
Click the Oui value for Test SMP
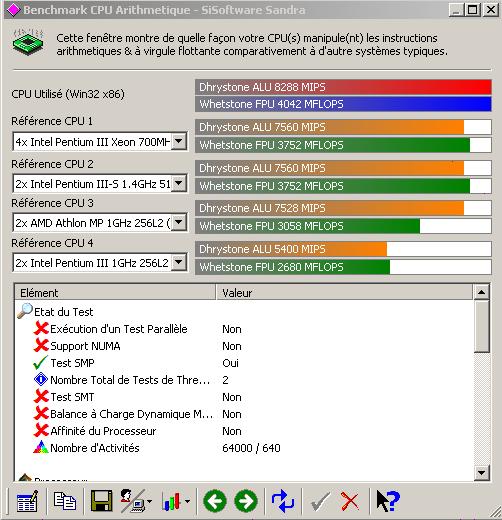pos(230,363)
